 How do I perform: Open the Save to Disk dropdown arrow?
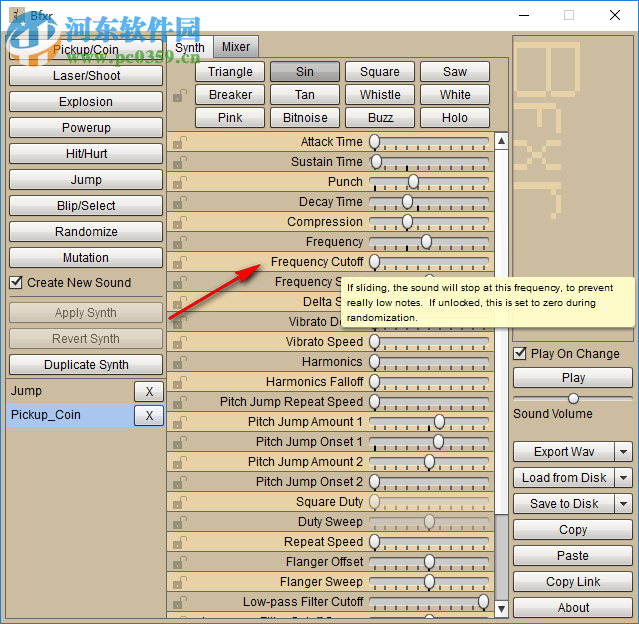coord(623,504)
